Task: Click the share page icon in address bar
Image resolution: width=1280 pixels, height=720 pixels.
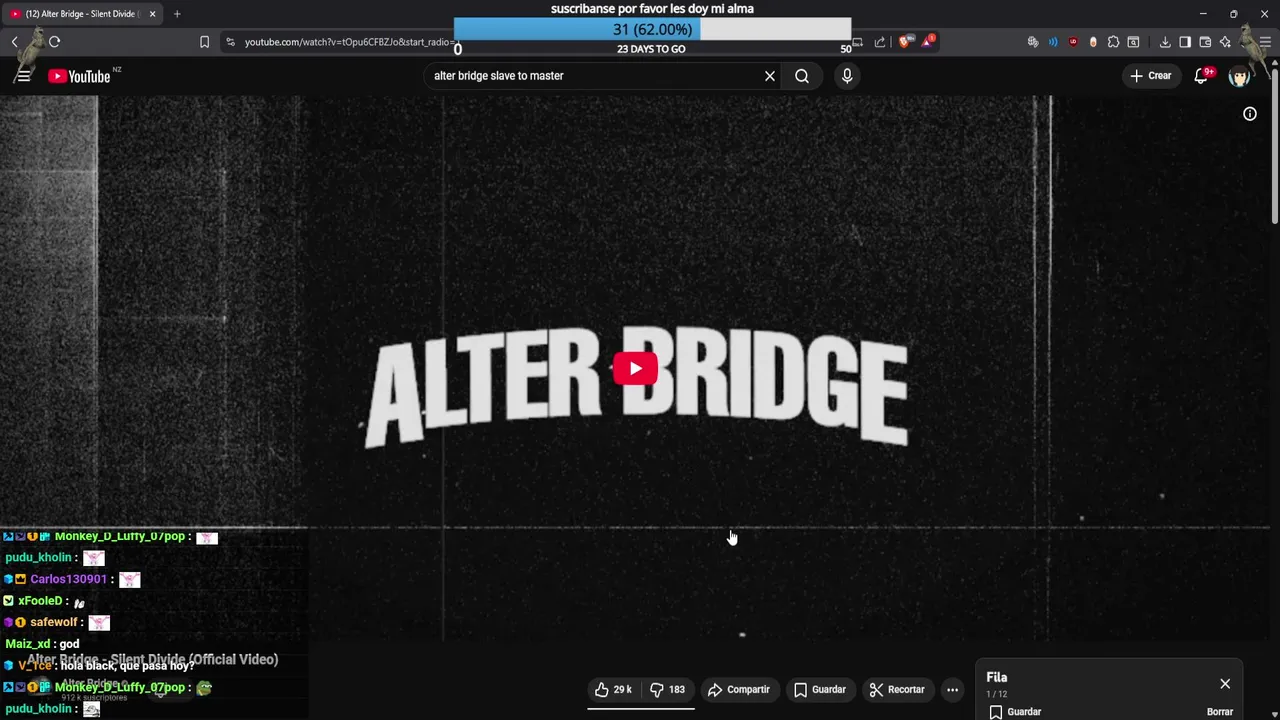Action: tap(880, 42)
